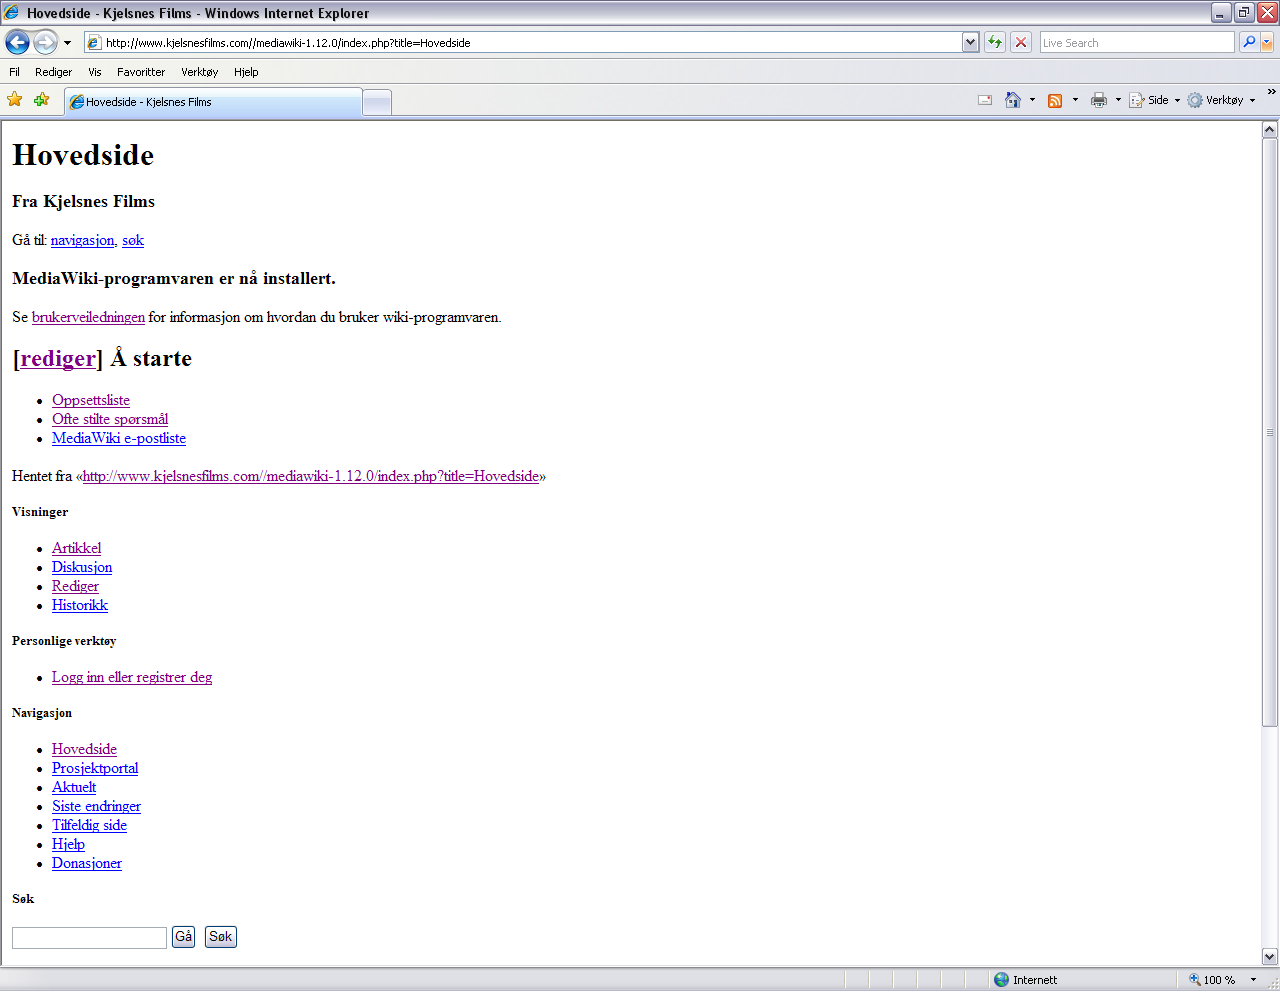The image size is (1280, 992).
Task: Click the Hentet fra page URL link
Action: tap(311, 476)
